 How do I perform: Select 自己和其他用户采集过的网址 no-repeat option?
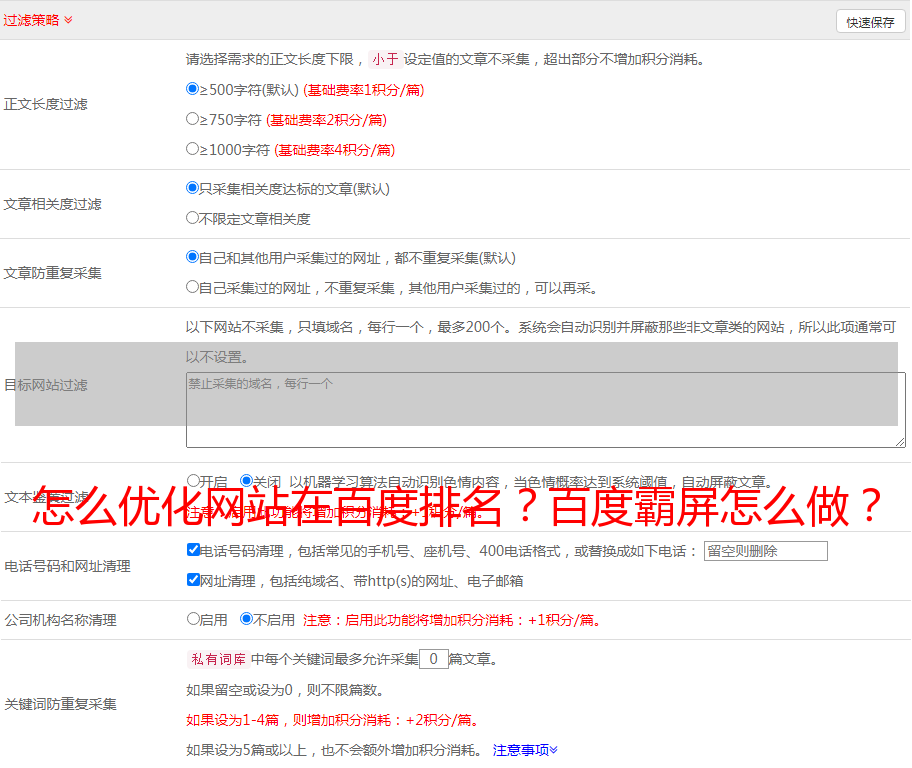pyautogui.click(x=193, y=257)
